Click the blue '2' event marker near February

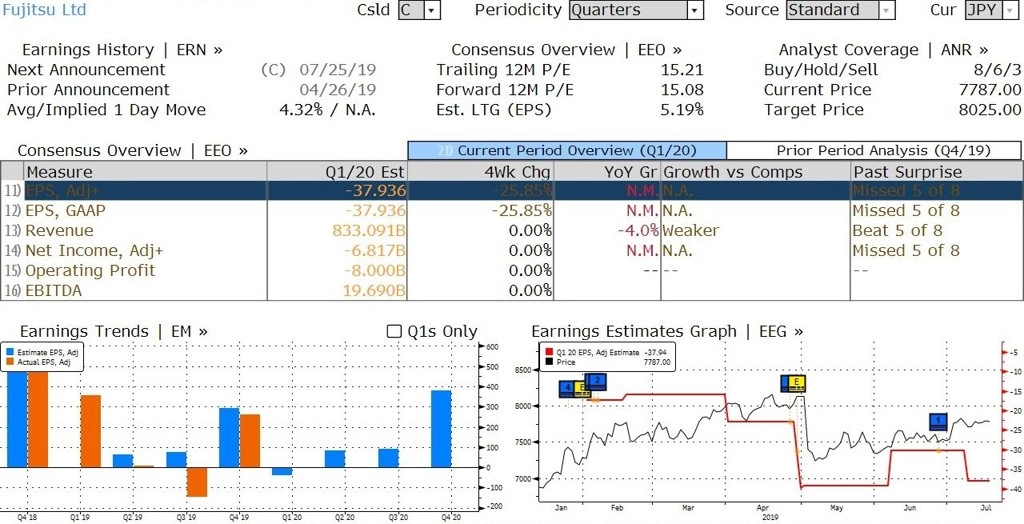(x=596, y=380)
